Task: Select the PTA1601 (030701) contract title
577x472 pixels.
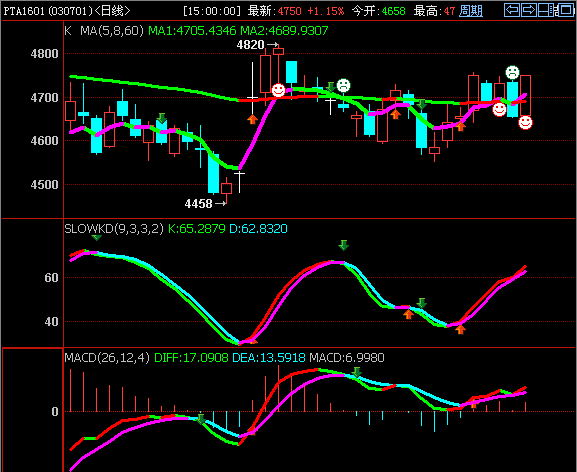Action: 67,11
